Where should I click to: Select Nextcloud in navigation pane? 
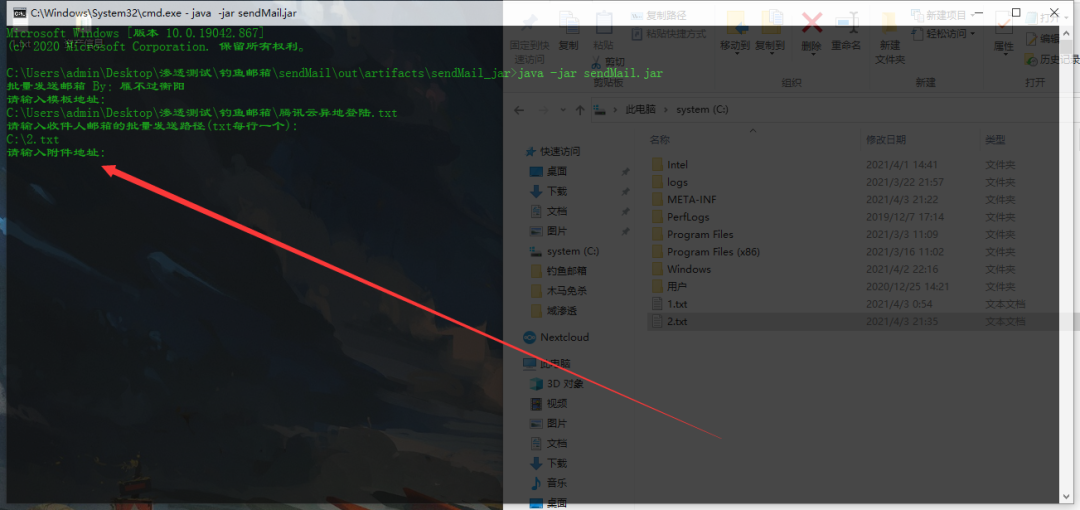(x=556, y=338)
